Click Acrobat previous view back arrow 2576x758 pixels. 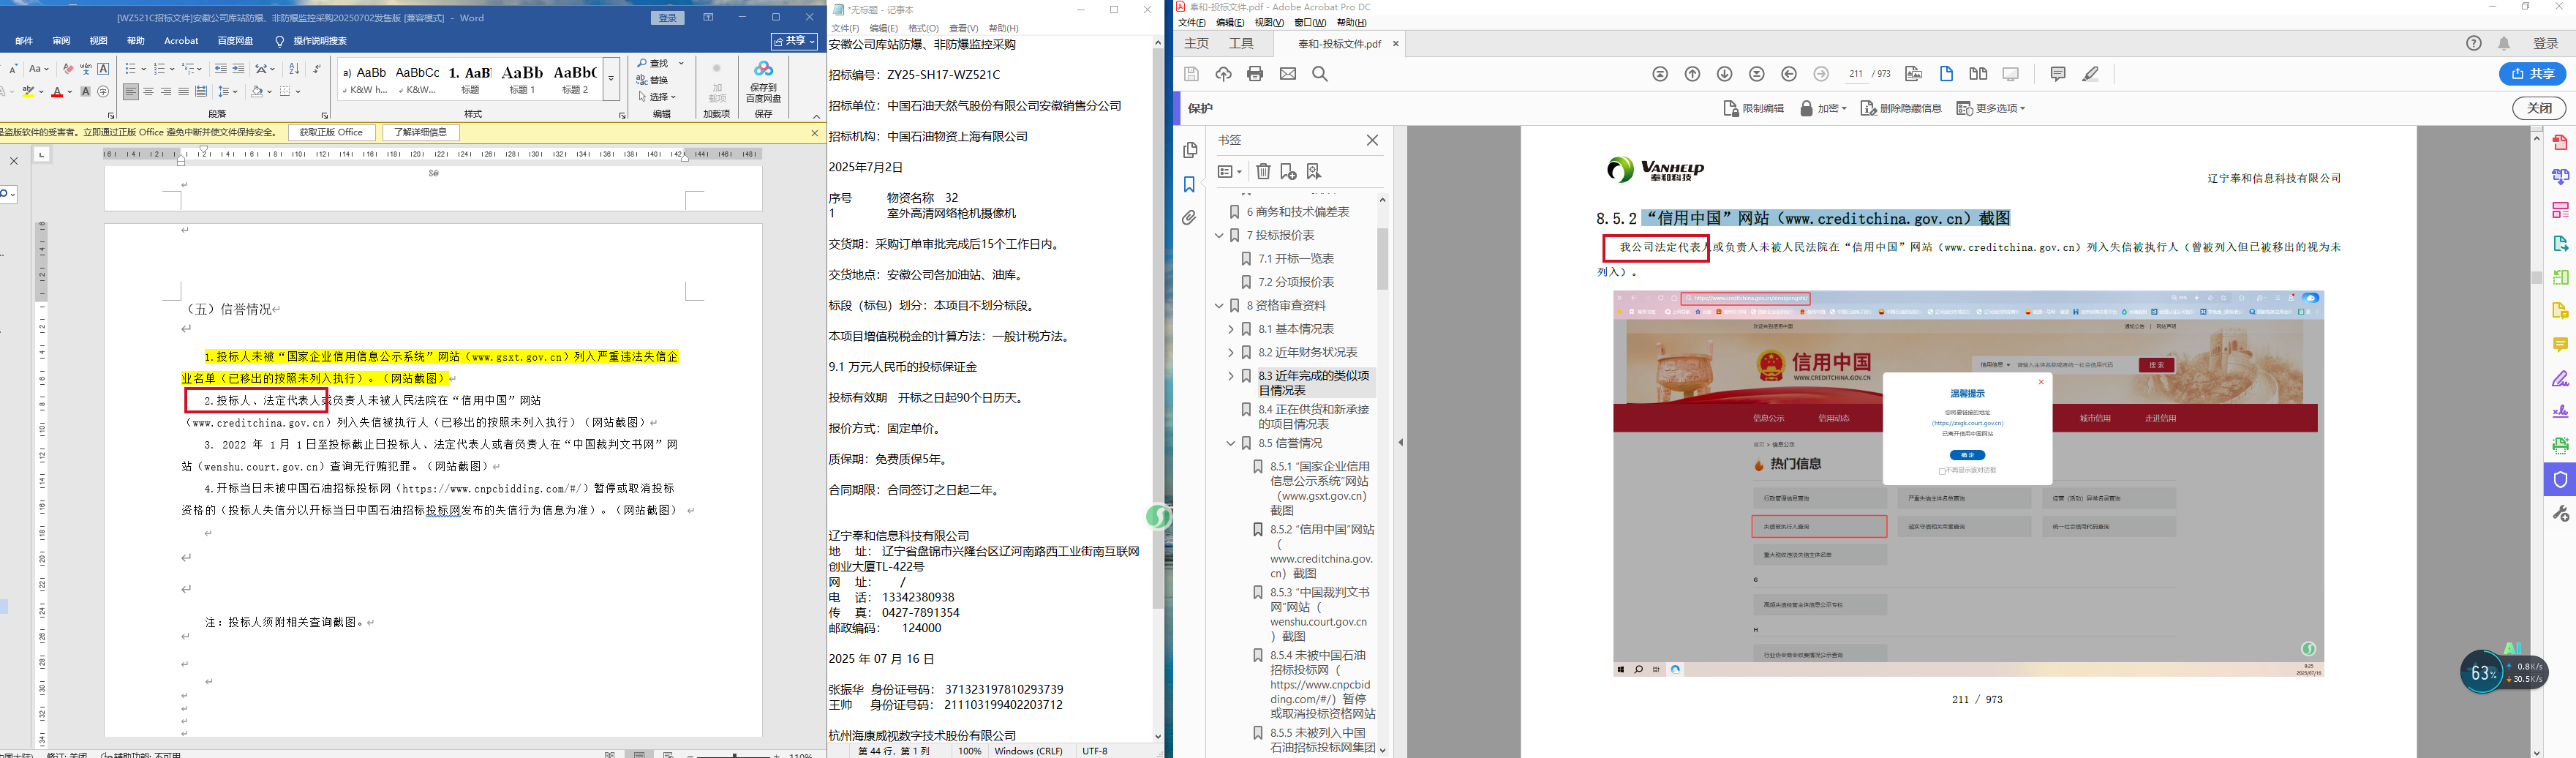tap(1790, 74)
